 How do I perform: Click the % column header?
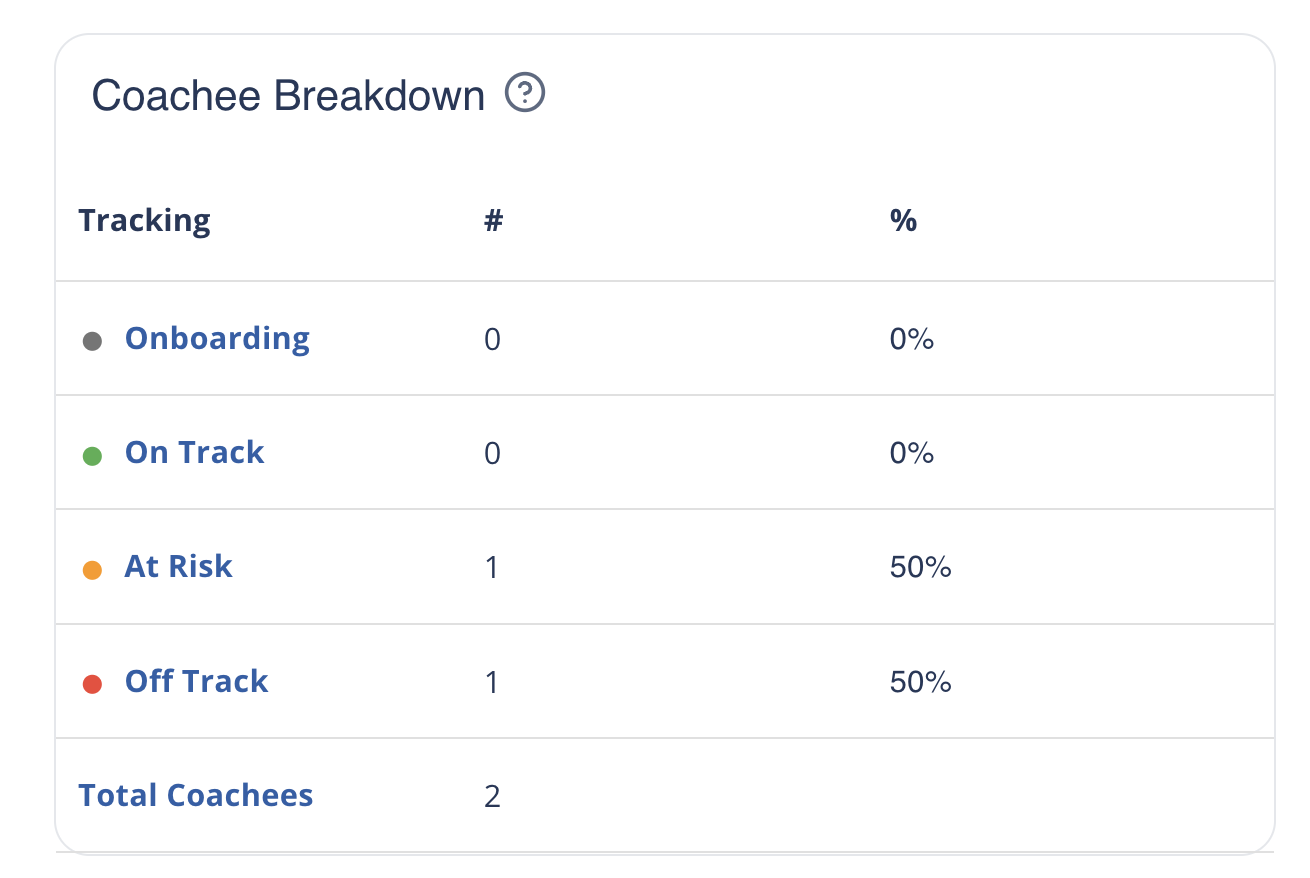pyautogui.click(x=903, y=220)
